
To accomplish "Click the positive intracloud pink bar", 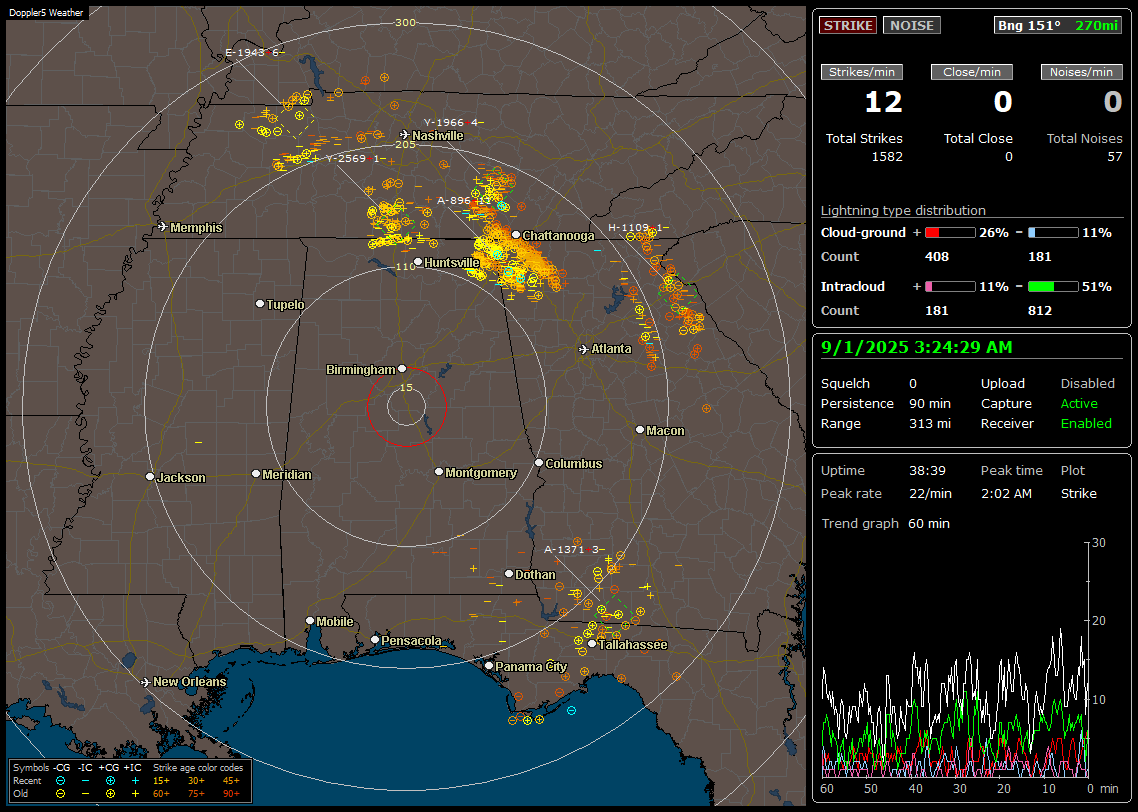I will click(950, 287).
